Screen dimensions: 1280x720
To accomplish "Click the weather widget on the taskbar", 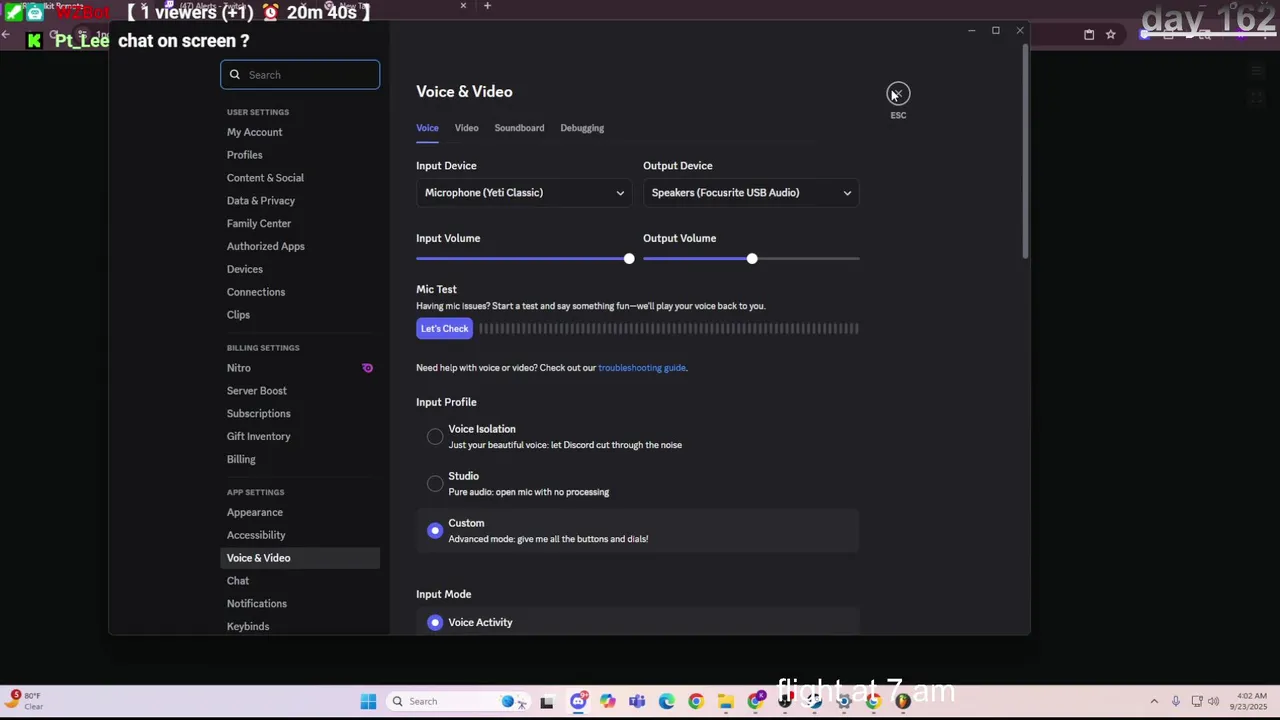I will point(26,701).
